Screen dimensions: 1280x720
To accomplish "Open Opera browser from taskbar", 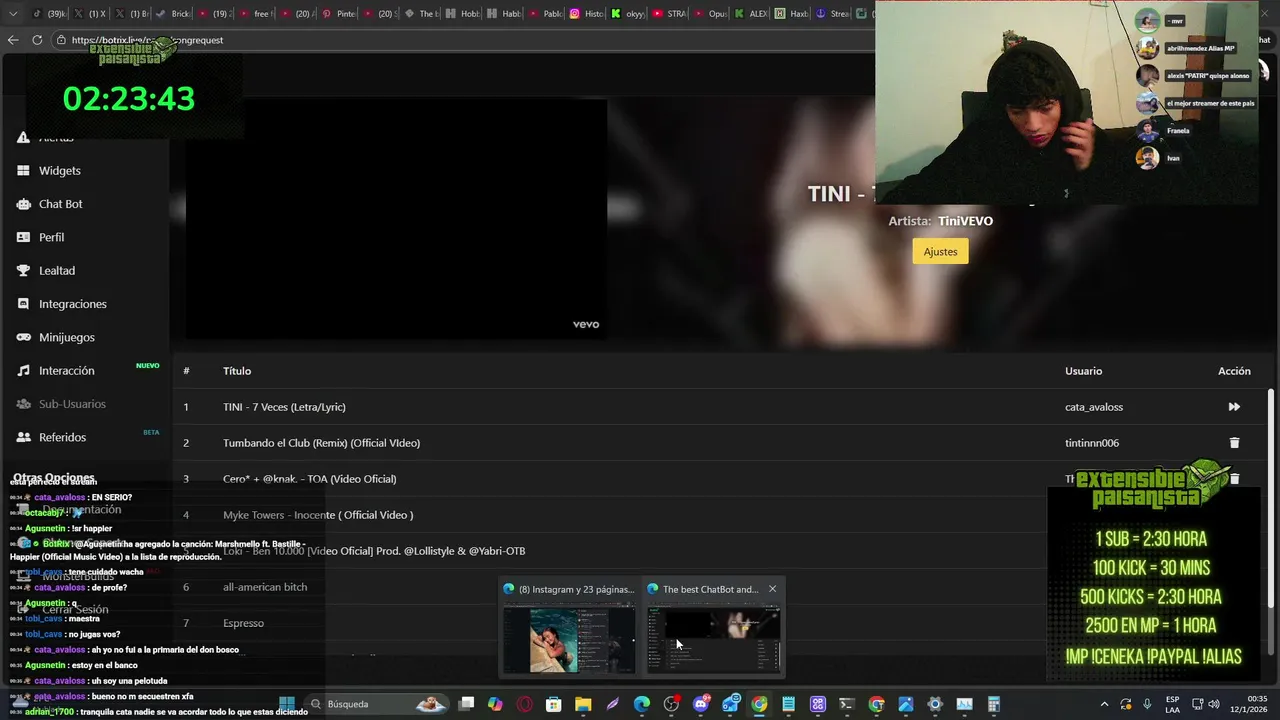I will click(524, 704).
